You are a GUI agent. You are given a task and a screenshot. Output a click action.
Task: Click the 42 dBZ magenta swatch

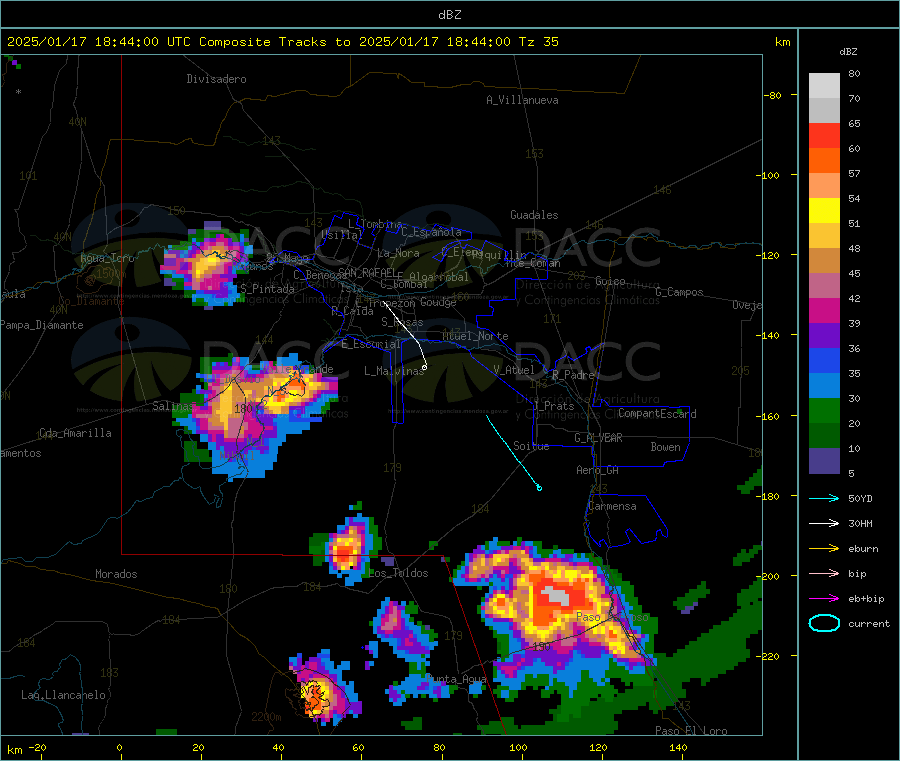(x=824, y=310)
